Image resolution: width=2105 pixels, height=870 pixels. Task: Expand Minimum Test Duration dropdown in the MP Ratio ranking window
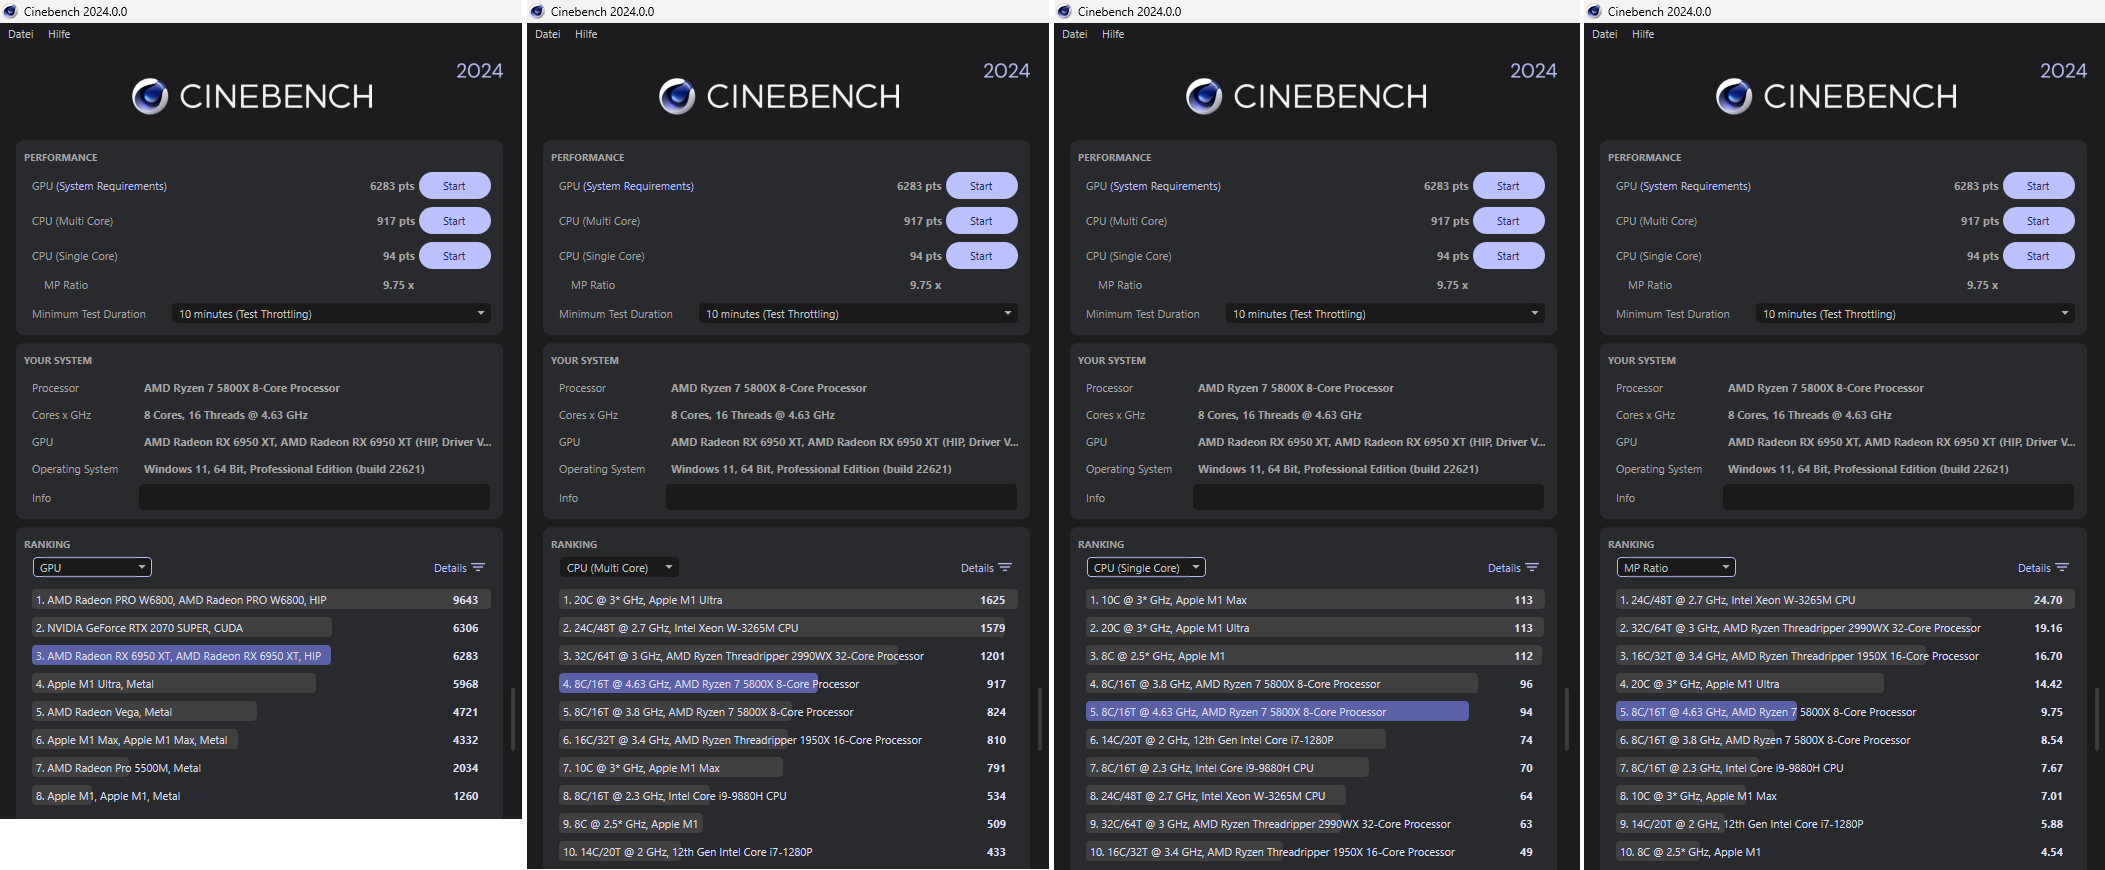pos(1915,313)
